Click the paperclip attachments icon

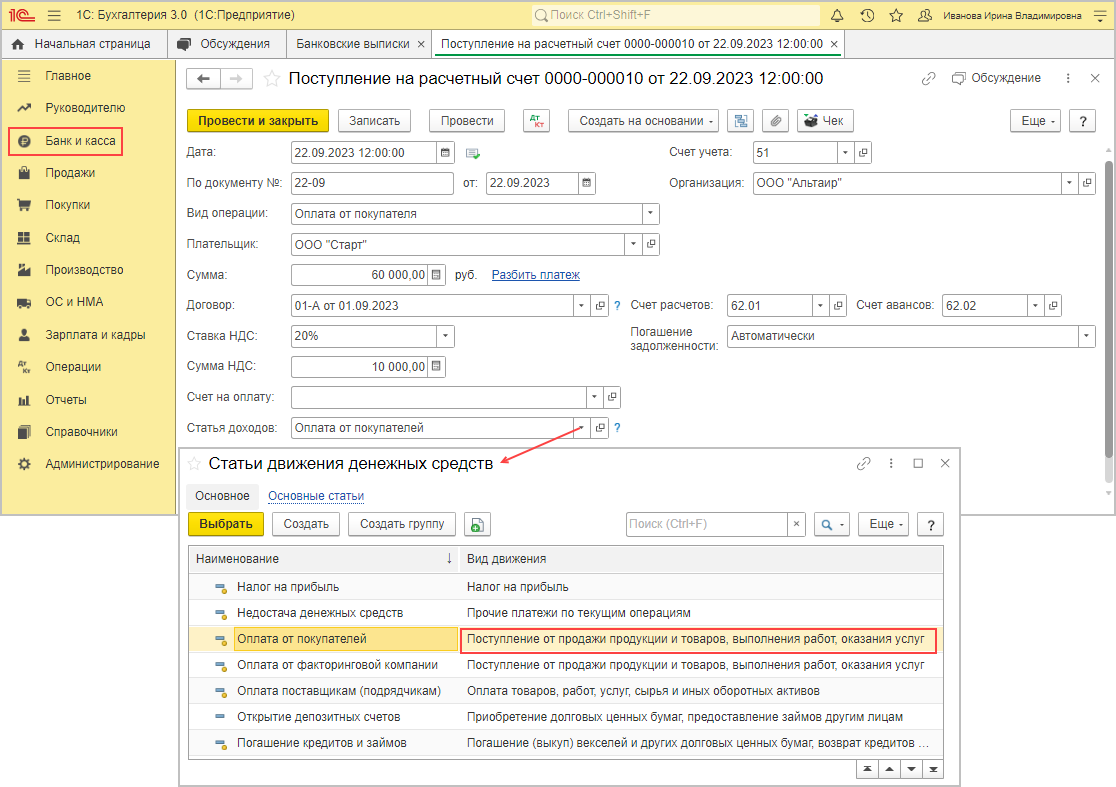[775, 121]
